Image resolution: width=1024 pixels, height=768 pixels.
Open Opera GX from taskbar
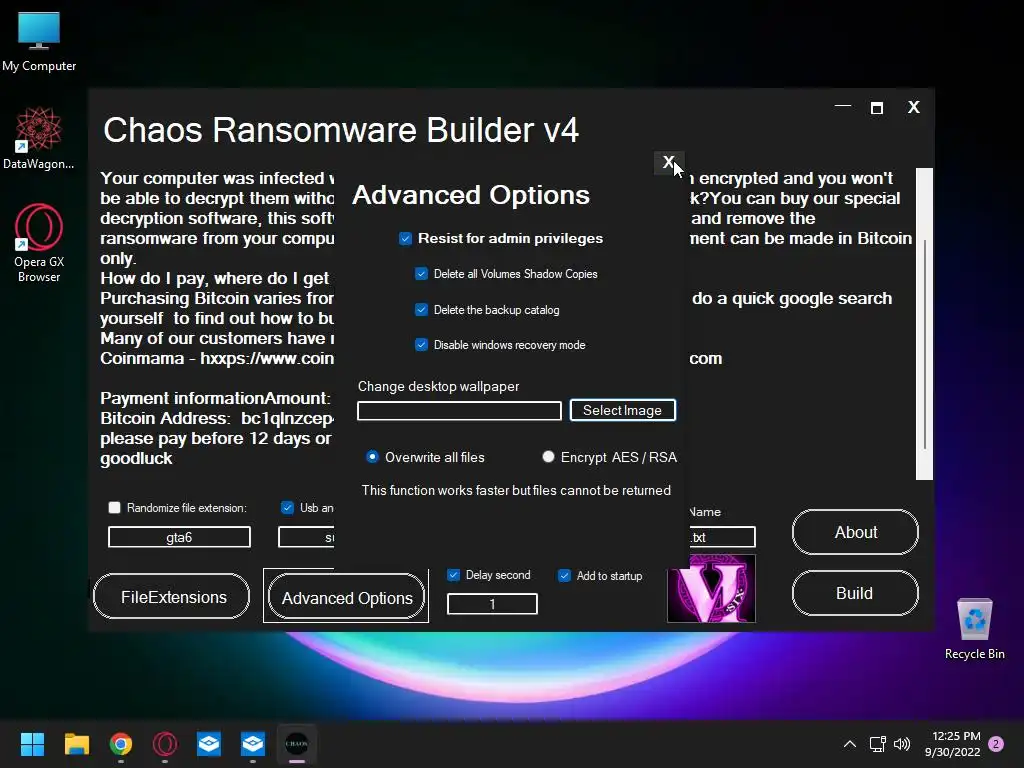pos(165,744)
